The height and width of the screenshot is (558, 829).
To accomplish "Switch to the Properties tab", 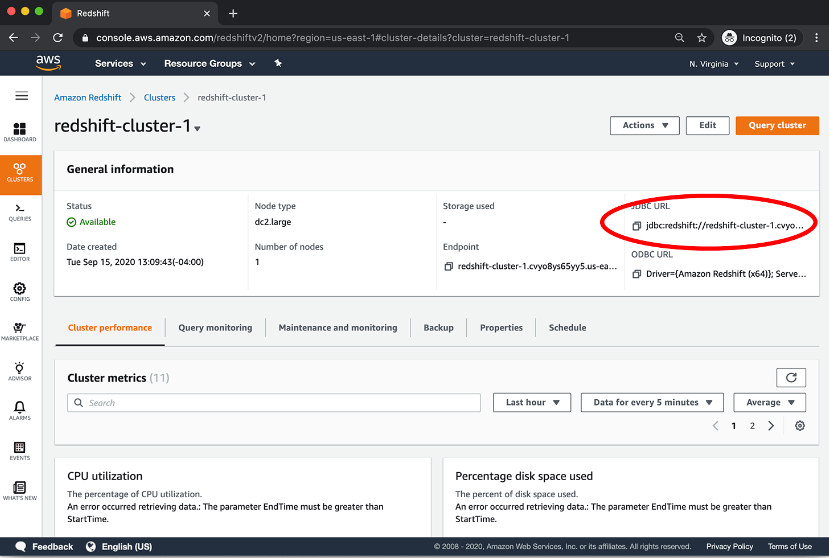I will (x=501, y=328).
